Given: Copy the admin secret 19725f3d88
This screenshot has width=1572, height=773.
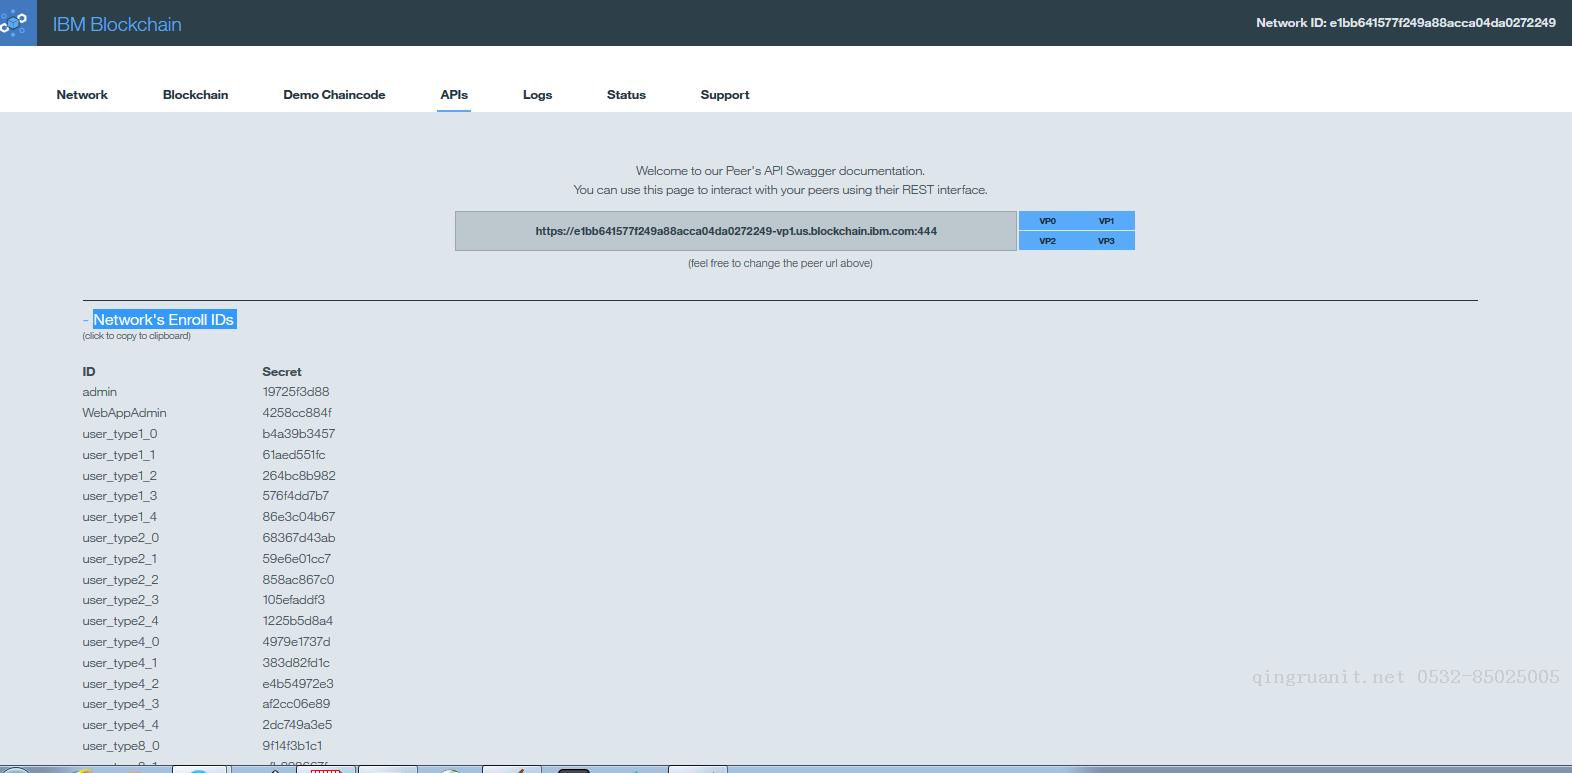Looking at the screenshot, I should coord(296,392).
